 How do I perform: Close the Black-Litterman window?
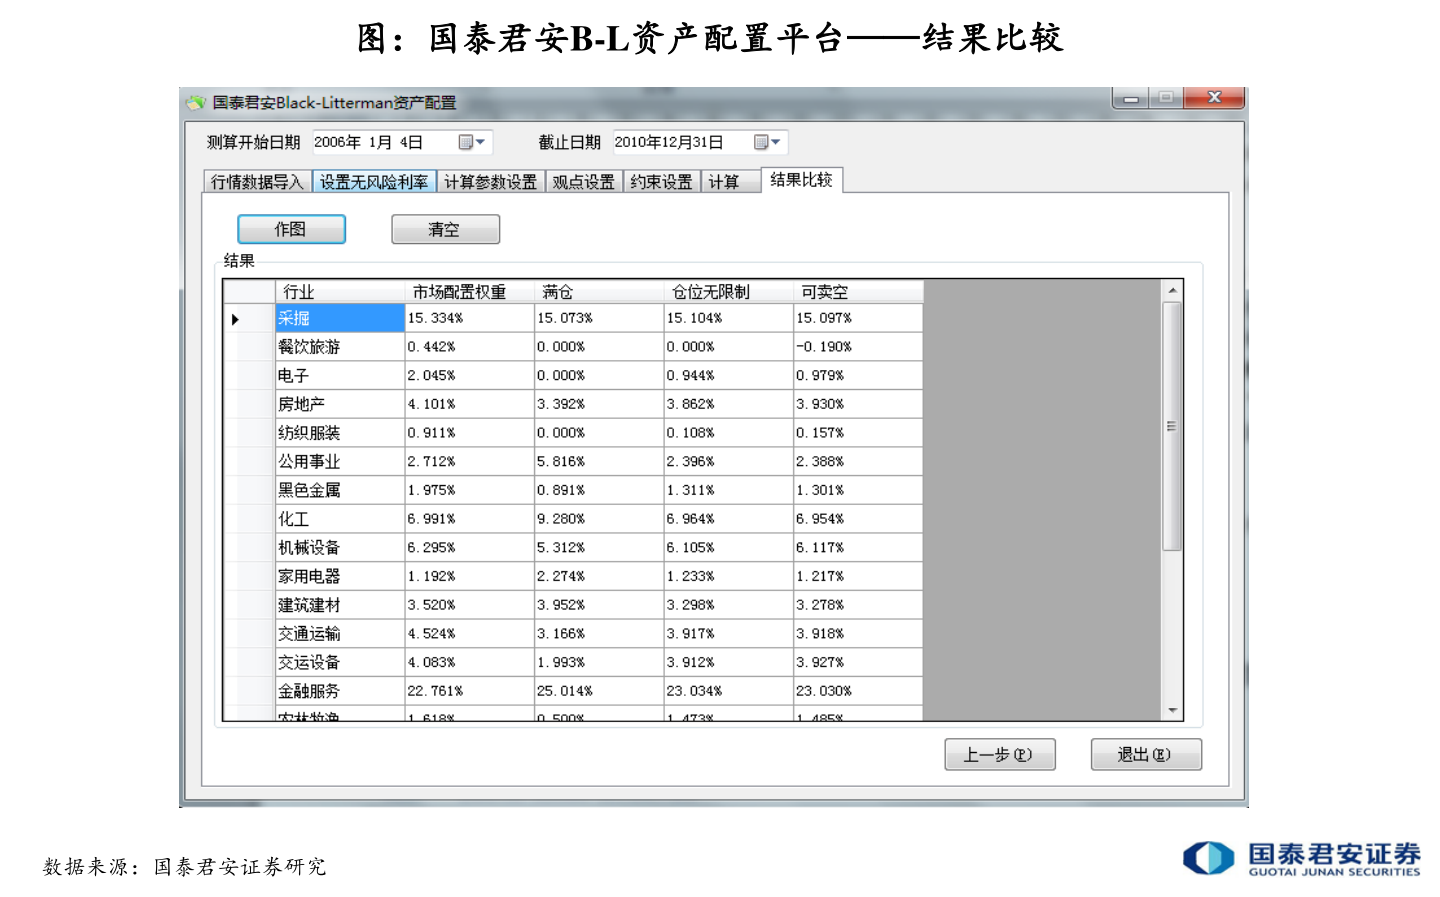[1214, 98]
